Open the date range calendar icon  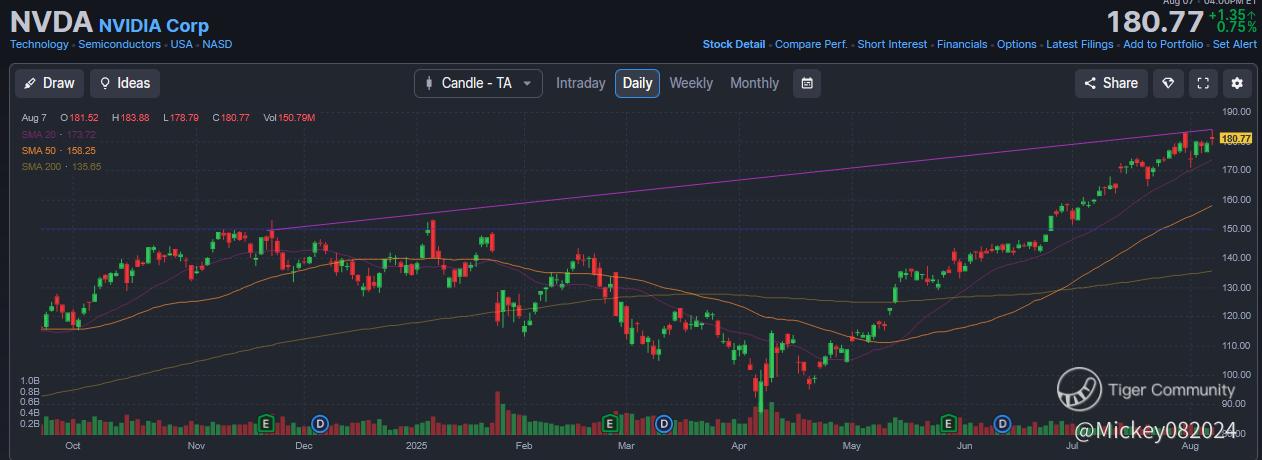(807, 83)
